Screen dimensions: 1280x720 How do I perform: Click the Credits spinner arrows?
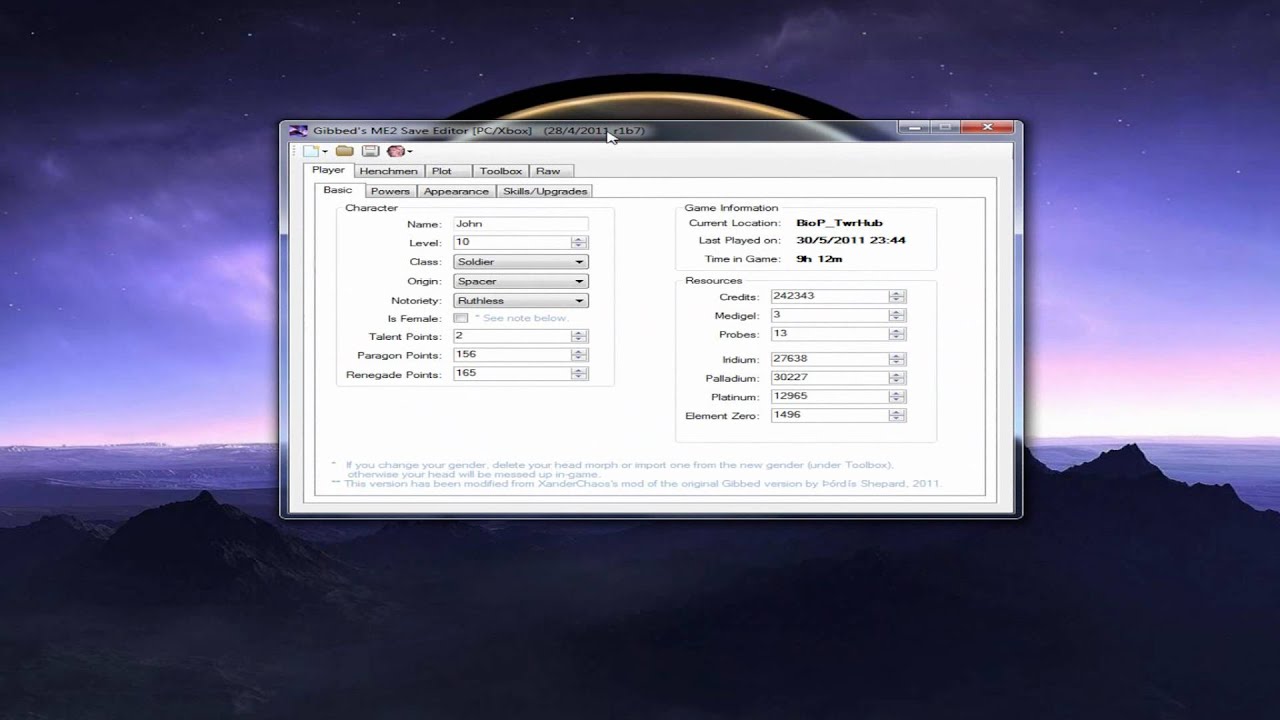(897, 296)
